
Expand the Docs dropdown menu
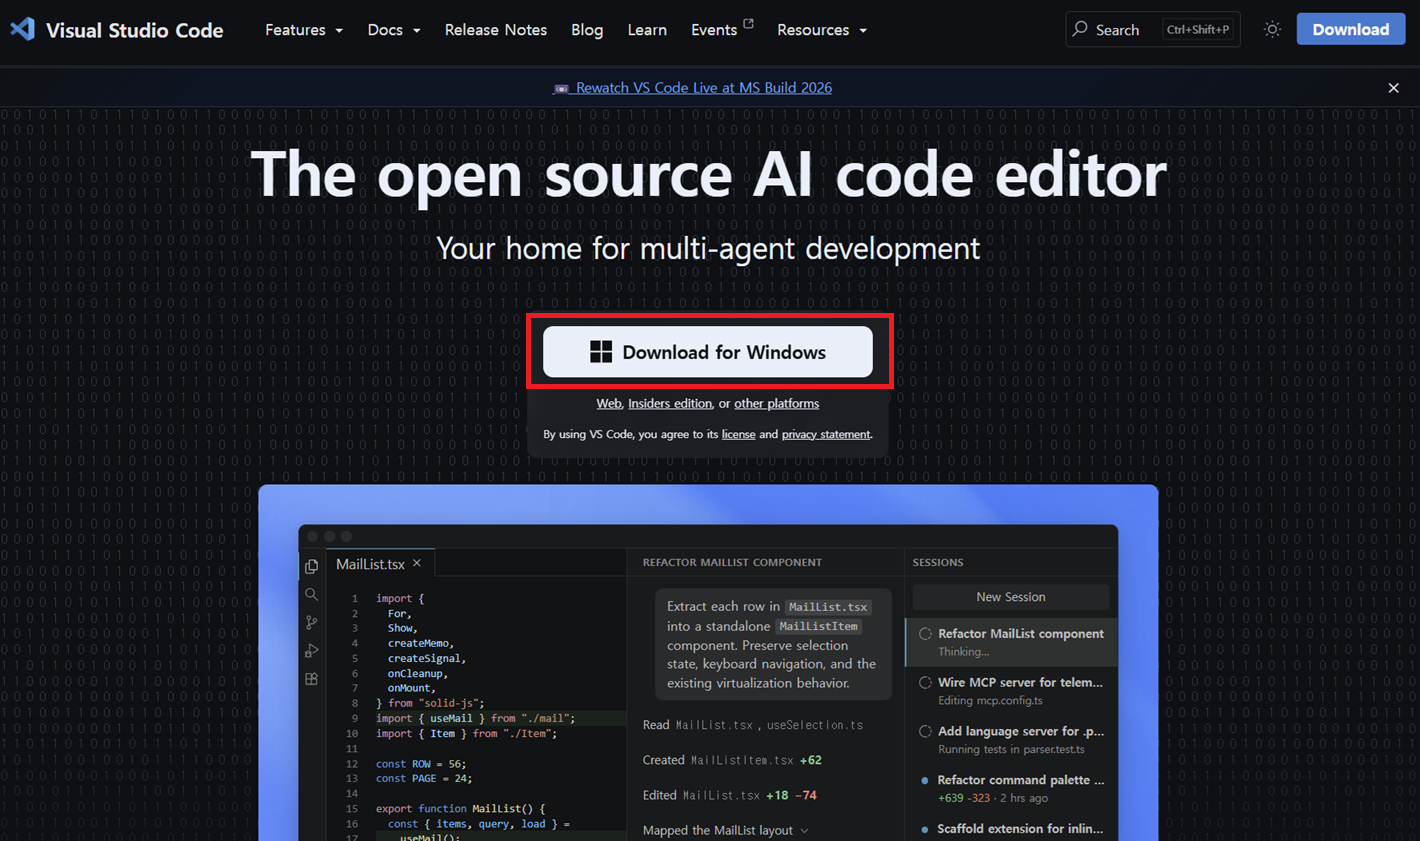pyautogui.click(x=394, y=30)
